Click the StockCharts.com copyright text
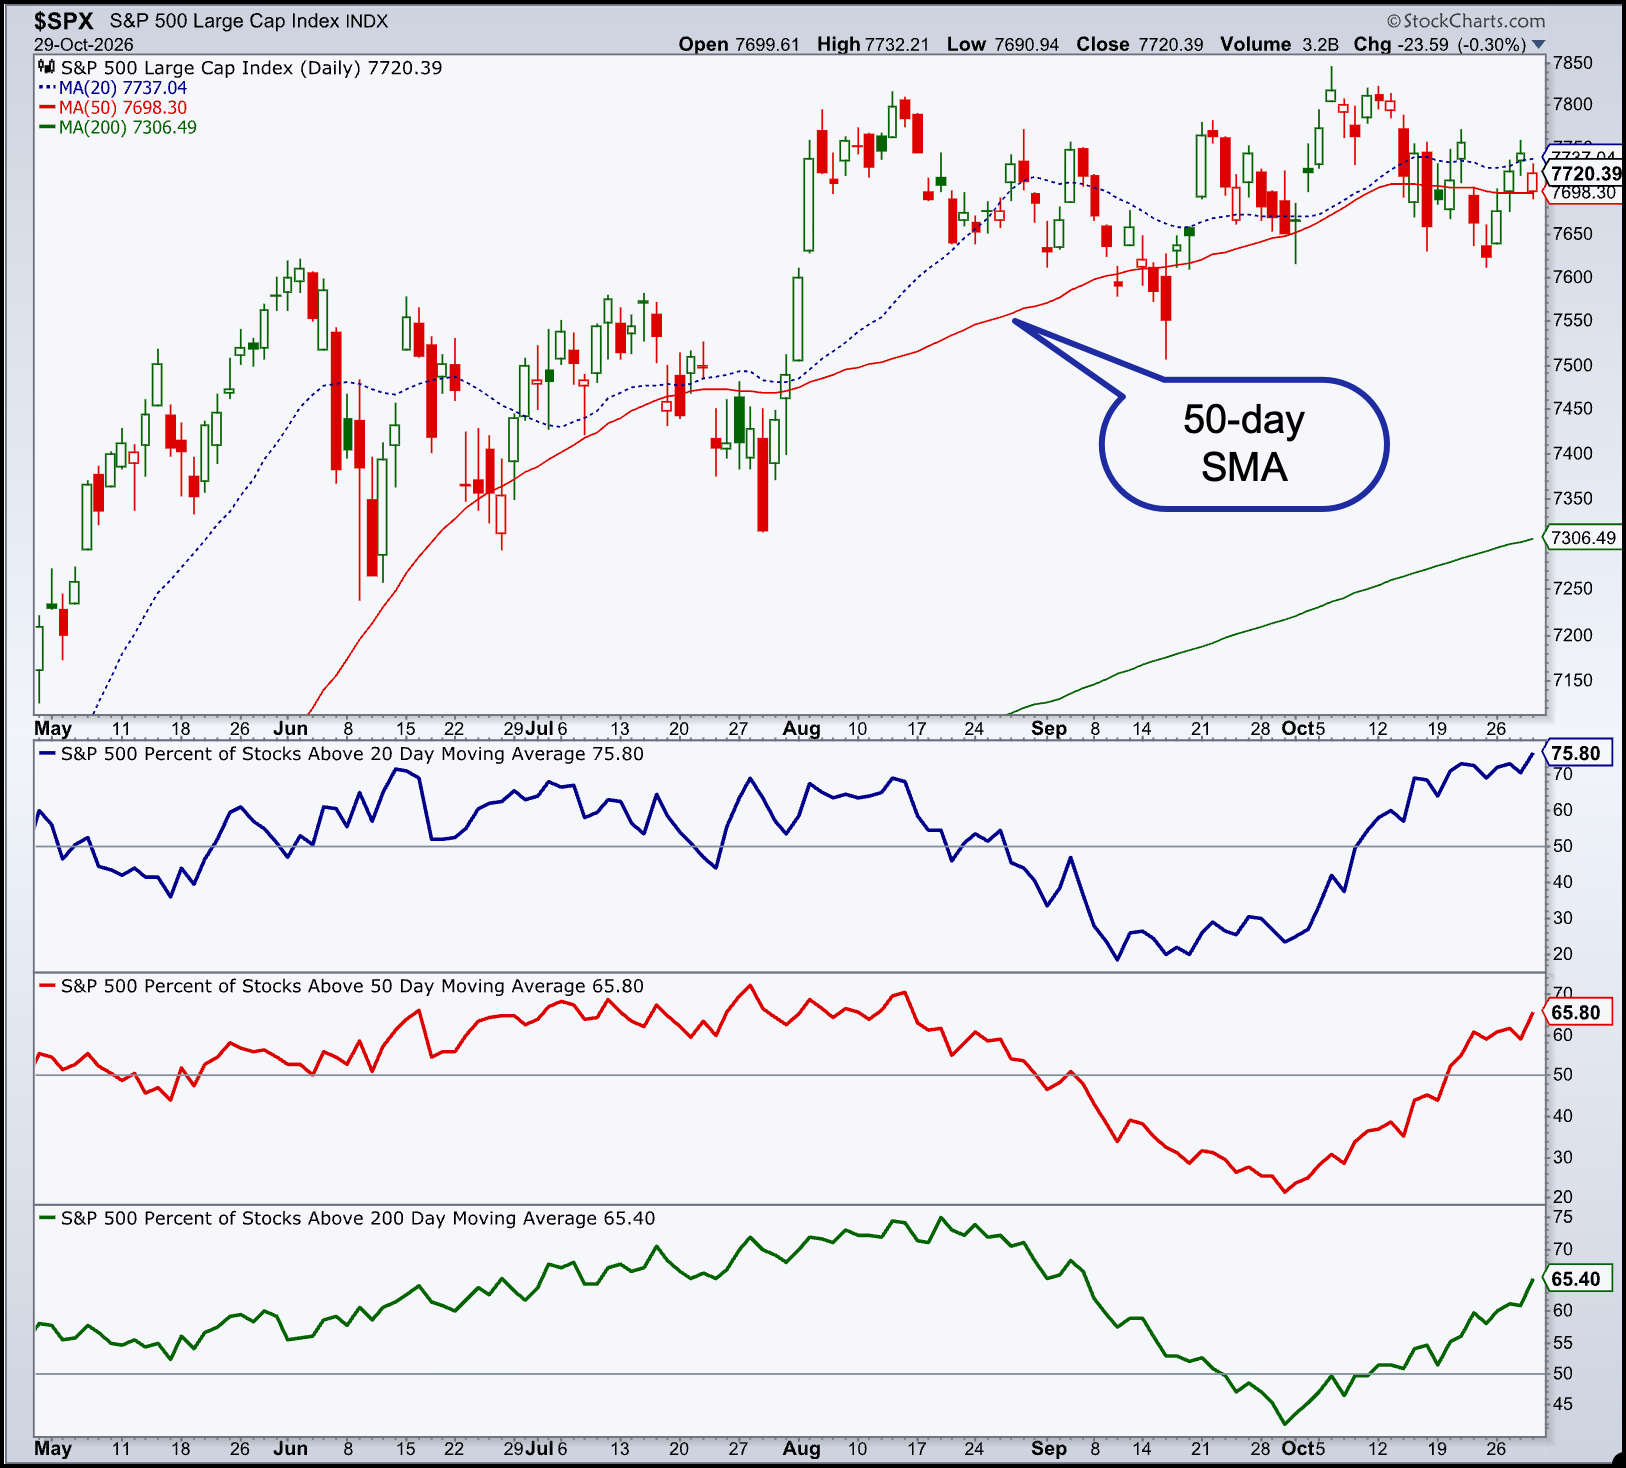 pos(1466,21)
